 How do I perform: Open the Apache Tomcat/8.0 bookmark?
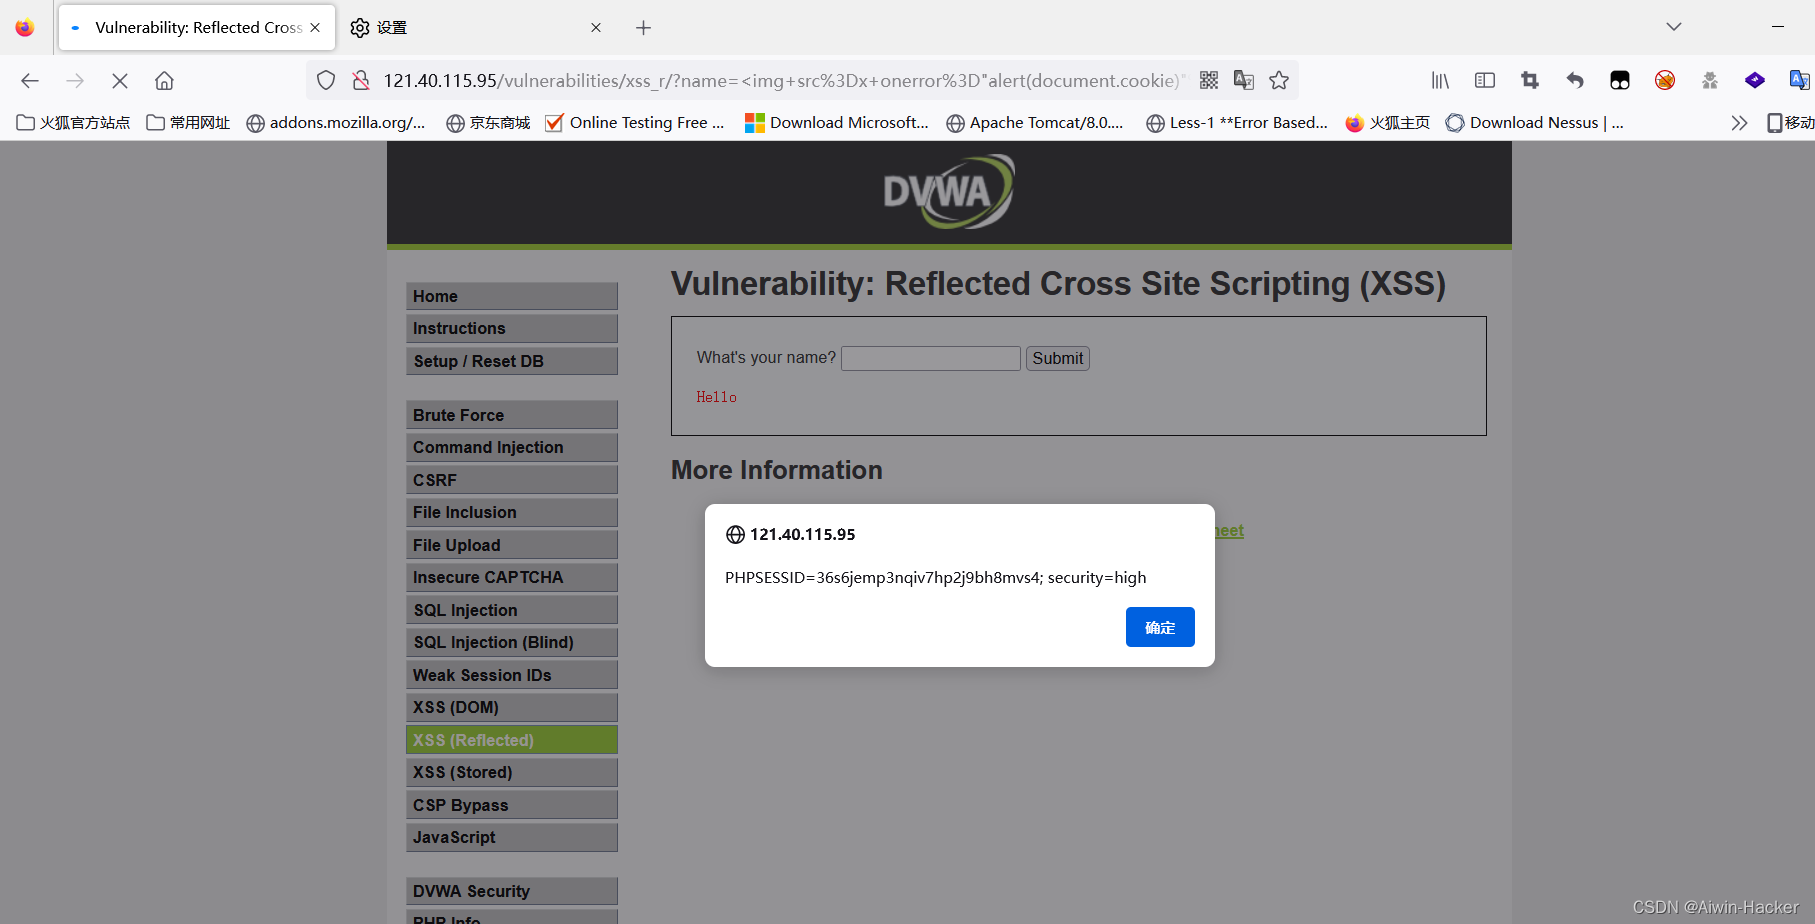tap(1035, 123)
